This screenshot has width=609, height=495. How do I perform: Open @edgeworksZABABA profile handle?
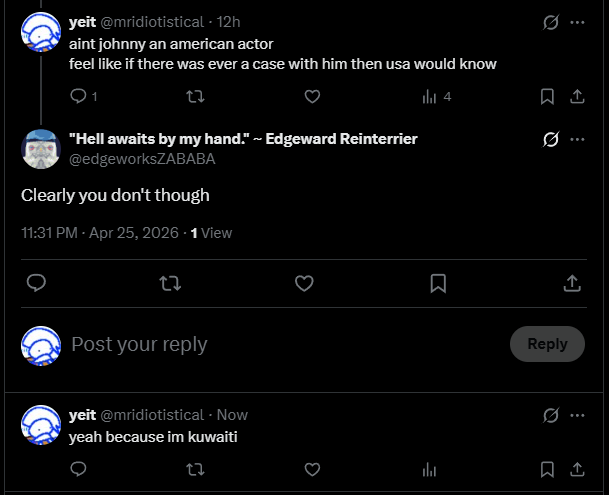(141, 159)
